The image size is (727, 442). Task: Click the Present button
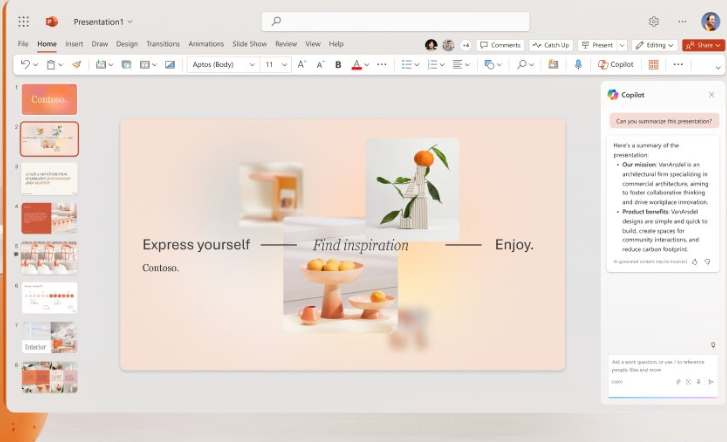pyautogui.click(x=597, y=45)
